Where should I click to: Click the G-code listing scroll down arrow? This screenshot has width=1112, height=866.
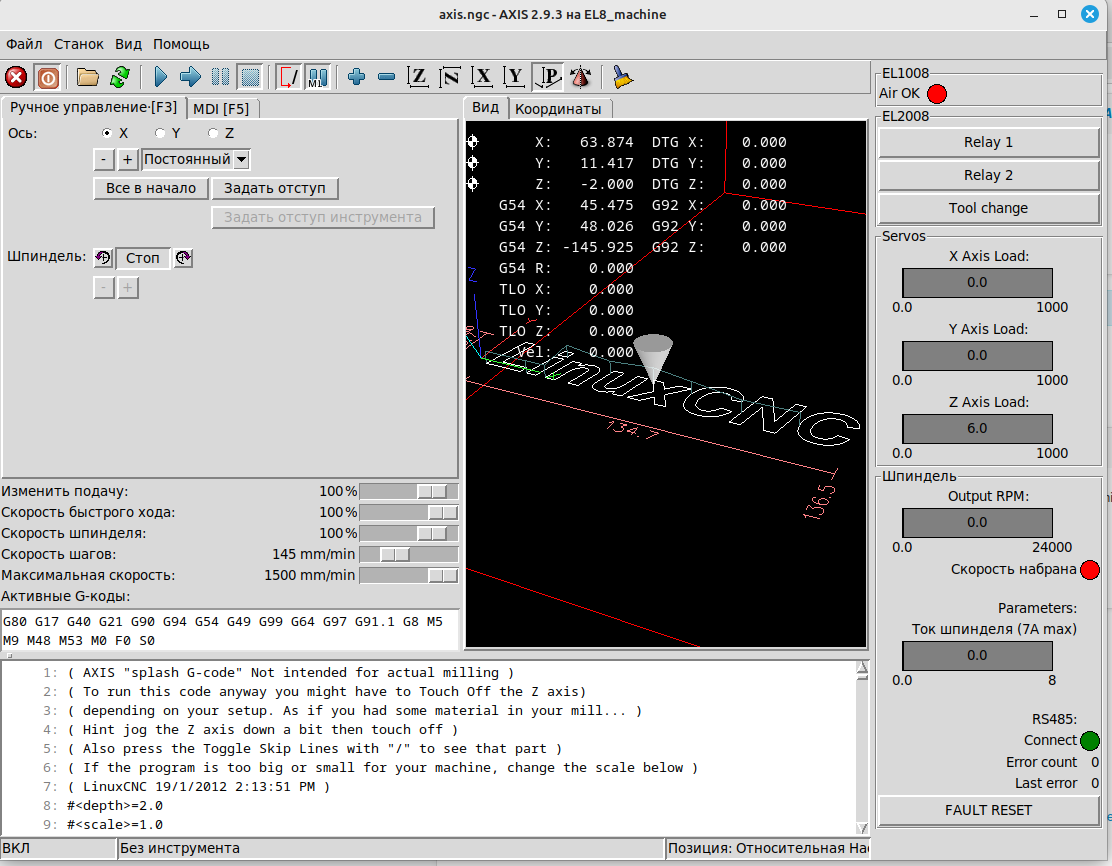(x=862, y=827)
